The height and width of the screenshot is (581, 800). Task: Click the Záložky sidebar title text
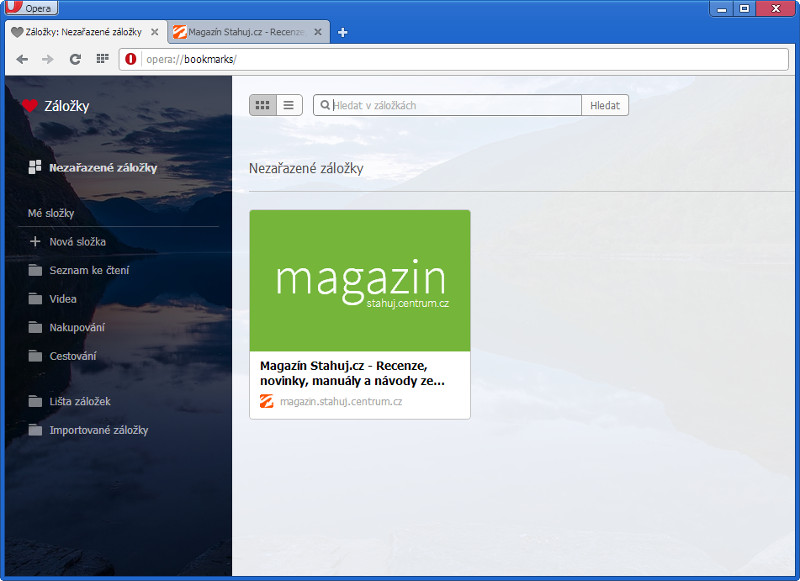coord(67,106)
